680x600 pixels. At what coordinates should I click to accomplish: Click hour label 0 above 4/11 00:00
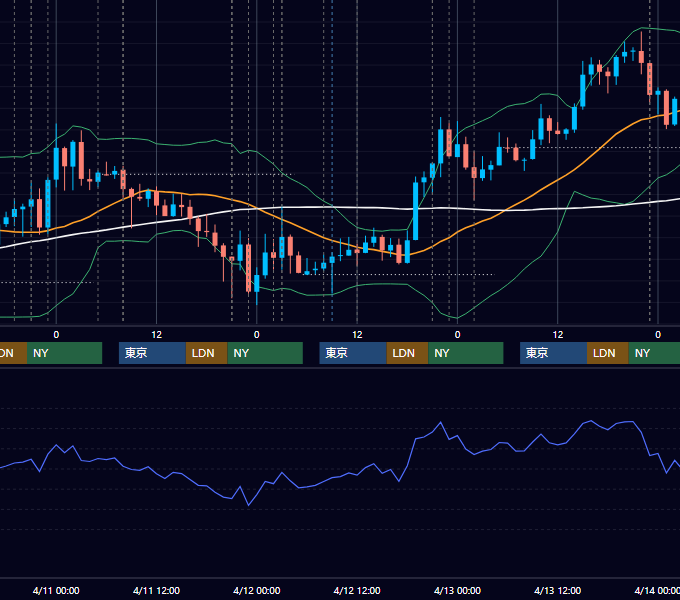56,335
